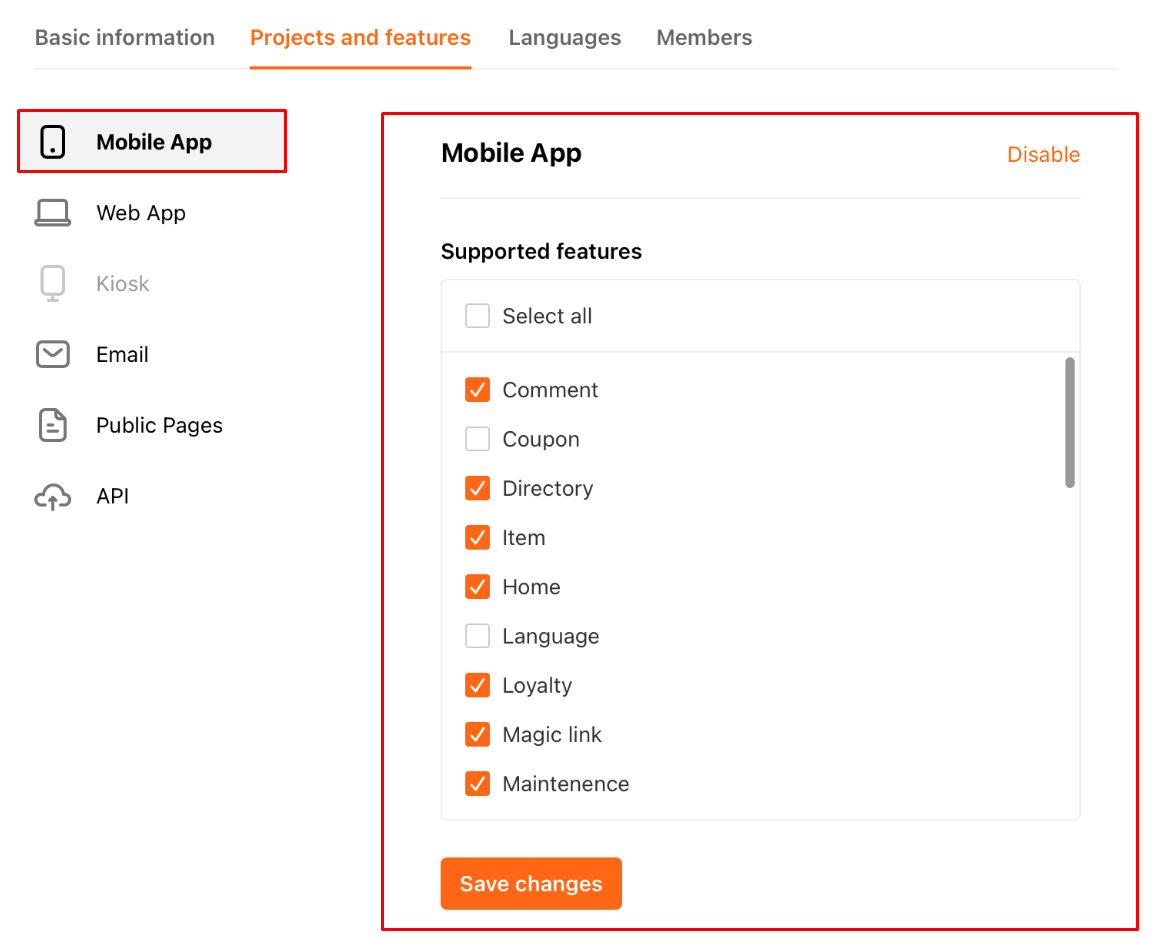Uncheck the Magic link feature
Viewport: 1153px width, 941px height.
coord(477,734)
